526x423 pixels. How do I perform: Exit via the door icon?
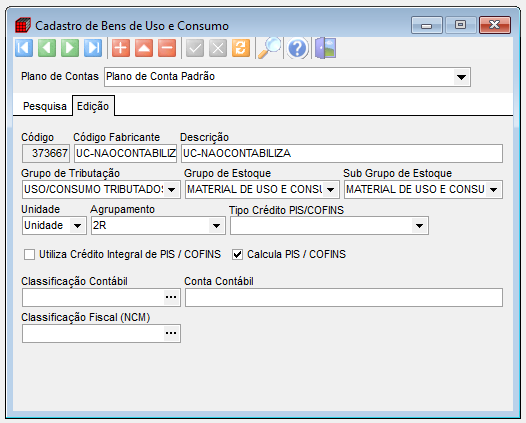[x=325, y=48]
